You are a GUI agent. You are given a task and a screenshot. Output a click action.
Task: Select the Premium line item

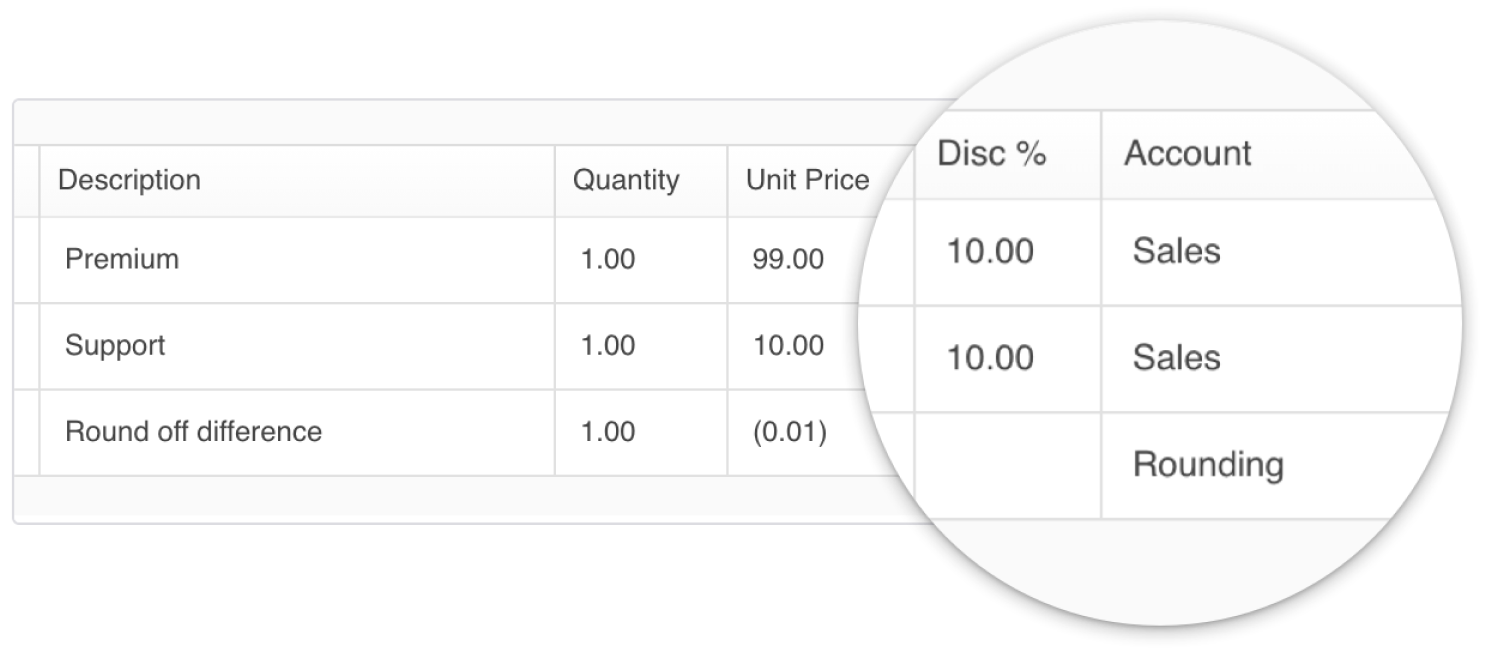[x=121, y=259]
